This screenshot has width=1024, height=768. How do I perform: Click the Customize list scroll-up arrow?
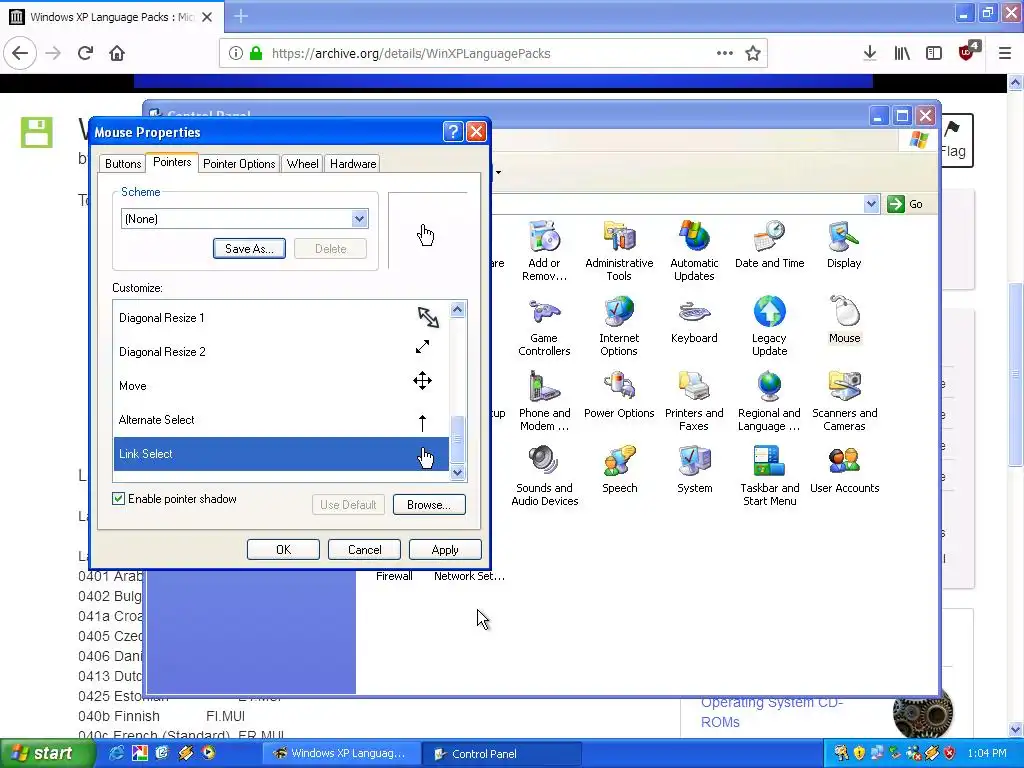[x=458, y=310]
